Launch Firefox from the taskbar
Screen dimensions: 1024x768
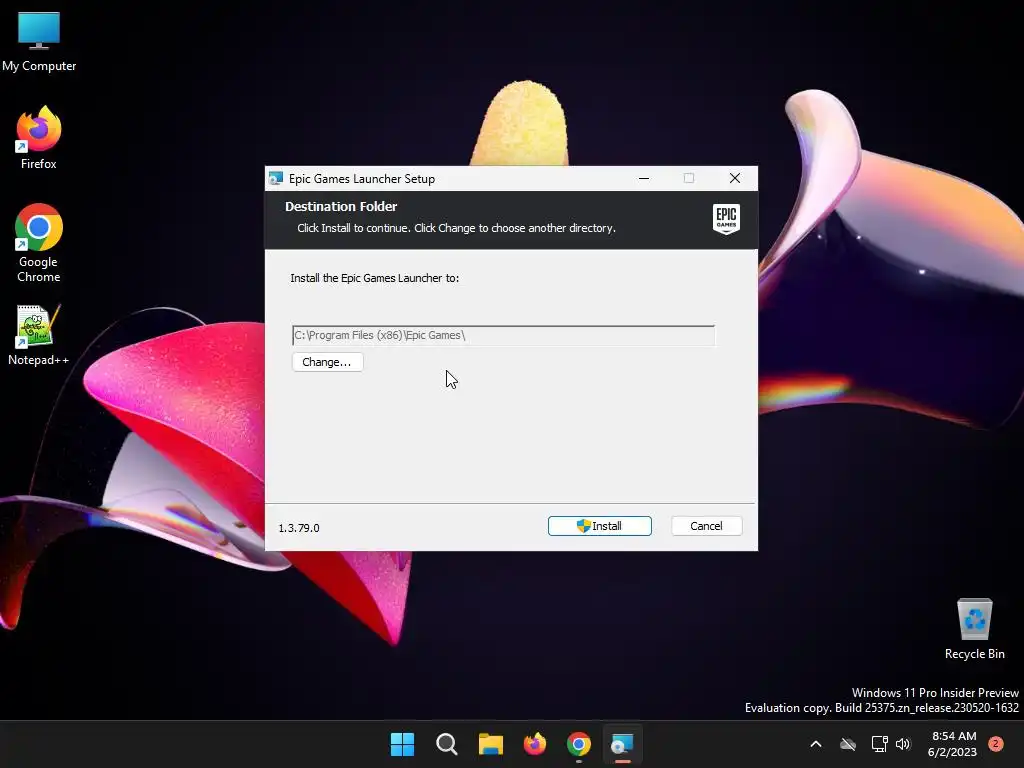click(x=535, y=744)
